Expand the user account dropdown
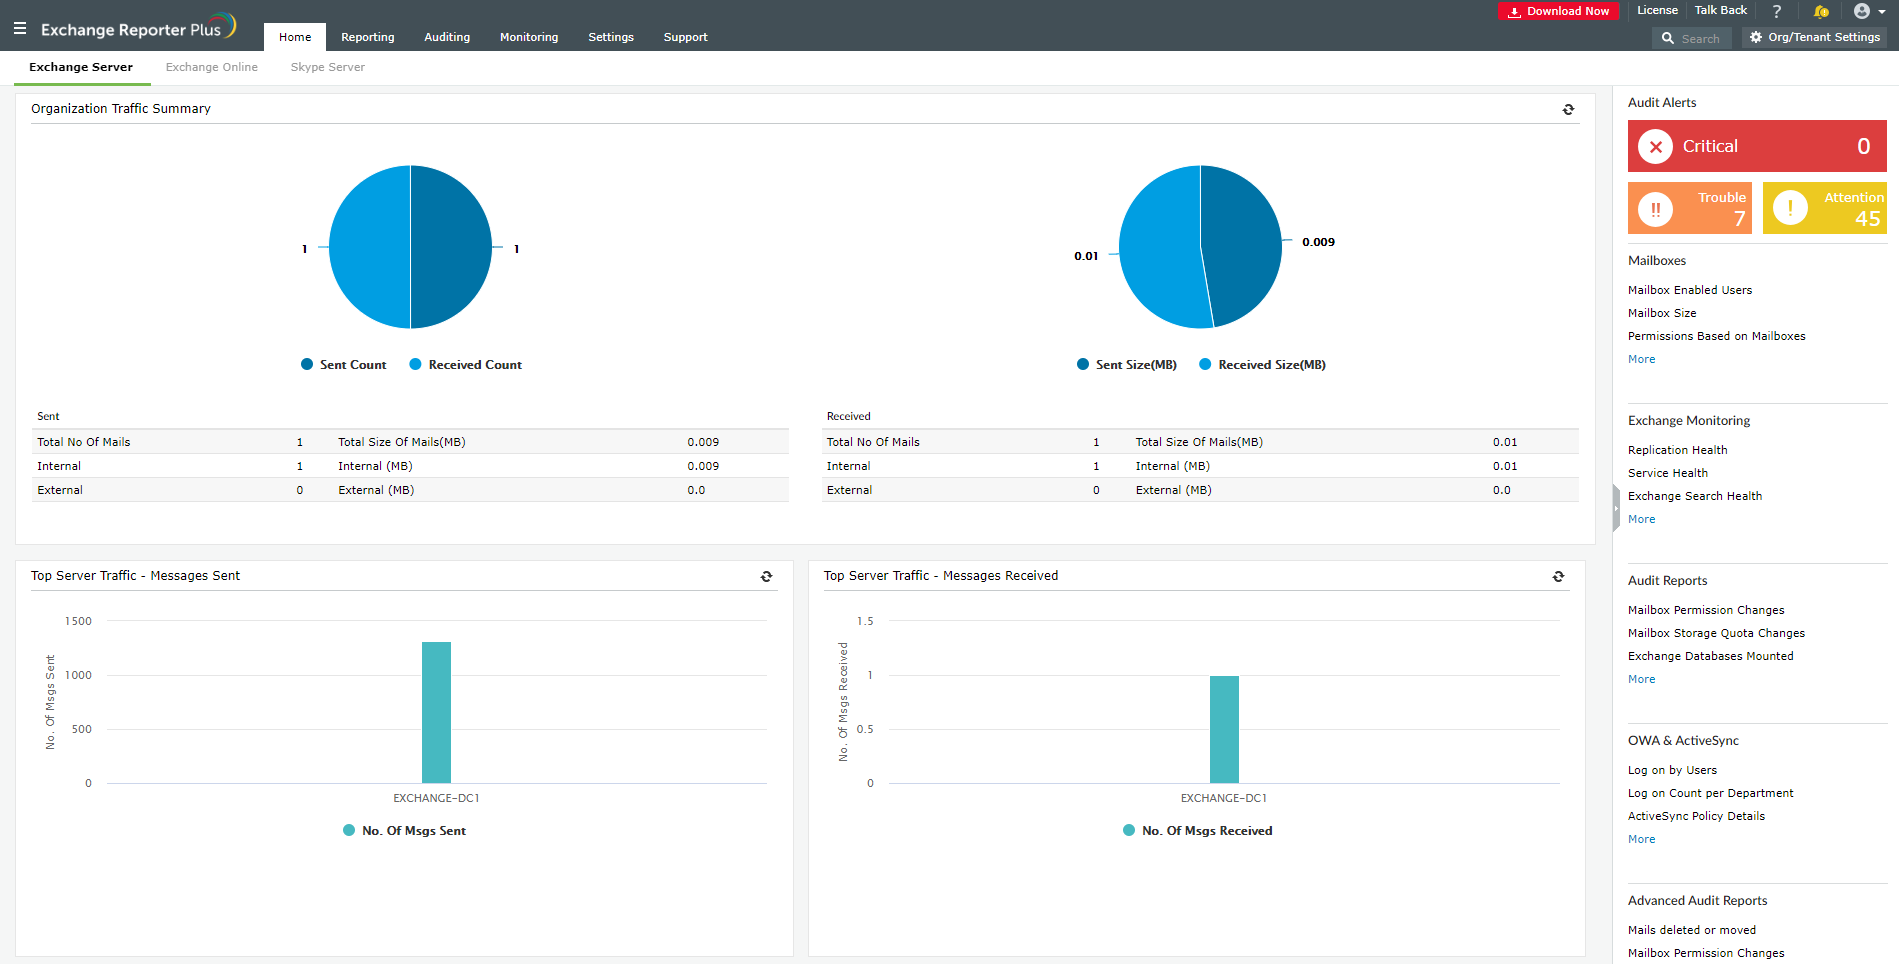Image resolution: width=1899 pixels, height=964 pixels. (x=1868, y=11)
